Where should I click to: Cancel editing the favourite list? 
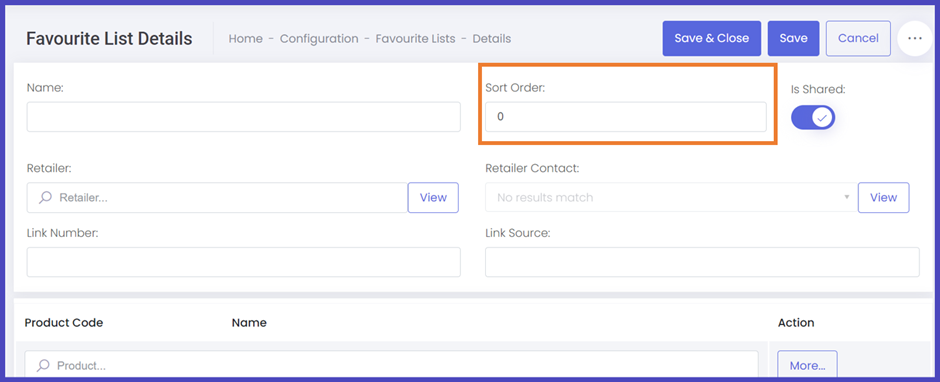pos(858,38)
